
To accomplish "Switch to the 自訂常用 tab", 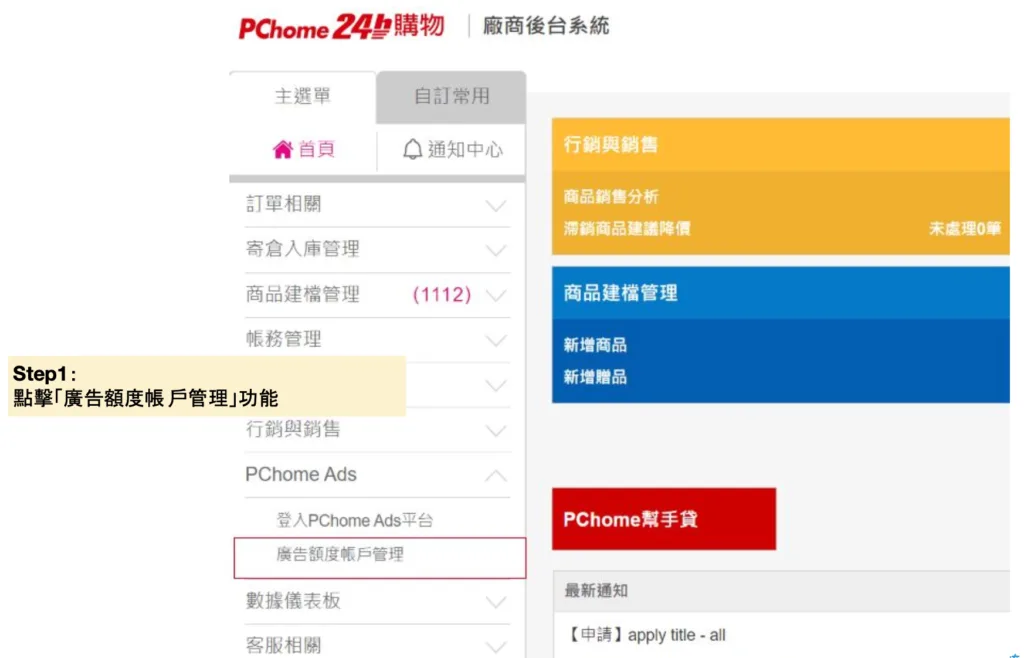I will (451, 97).
